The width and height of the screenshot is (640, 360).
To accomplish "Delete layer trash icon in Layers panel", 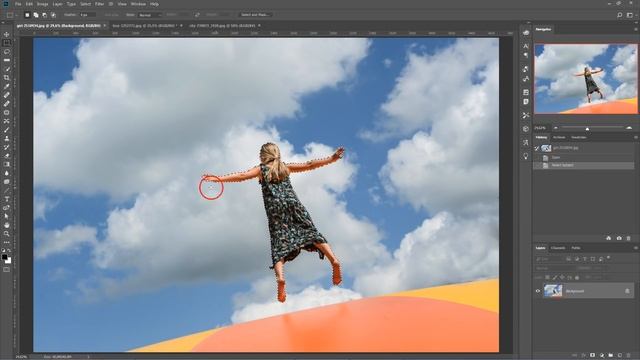I will tap(629, 356).
